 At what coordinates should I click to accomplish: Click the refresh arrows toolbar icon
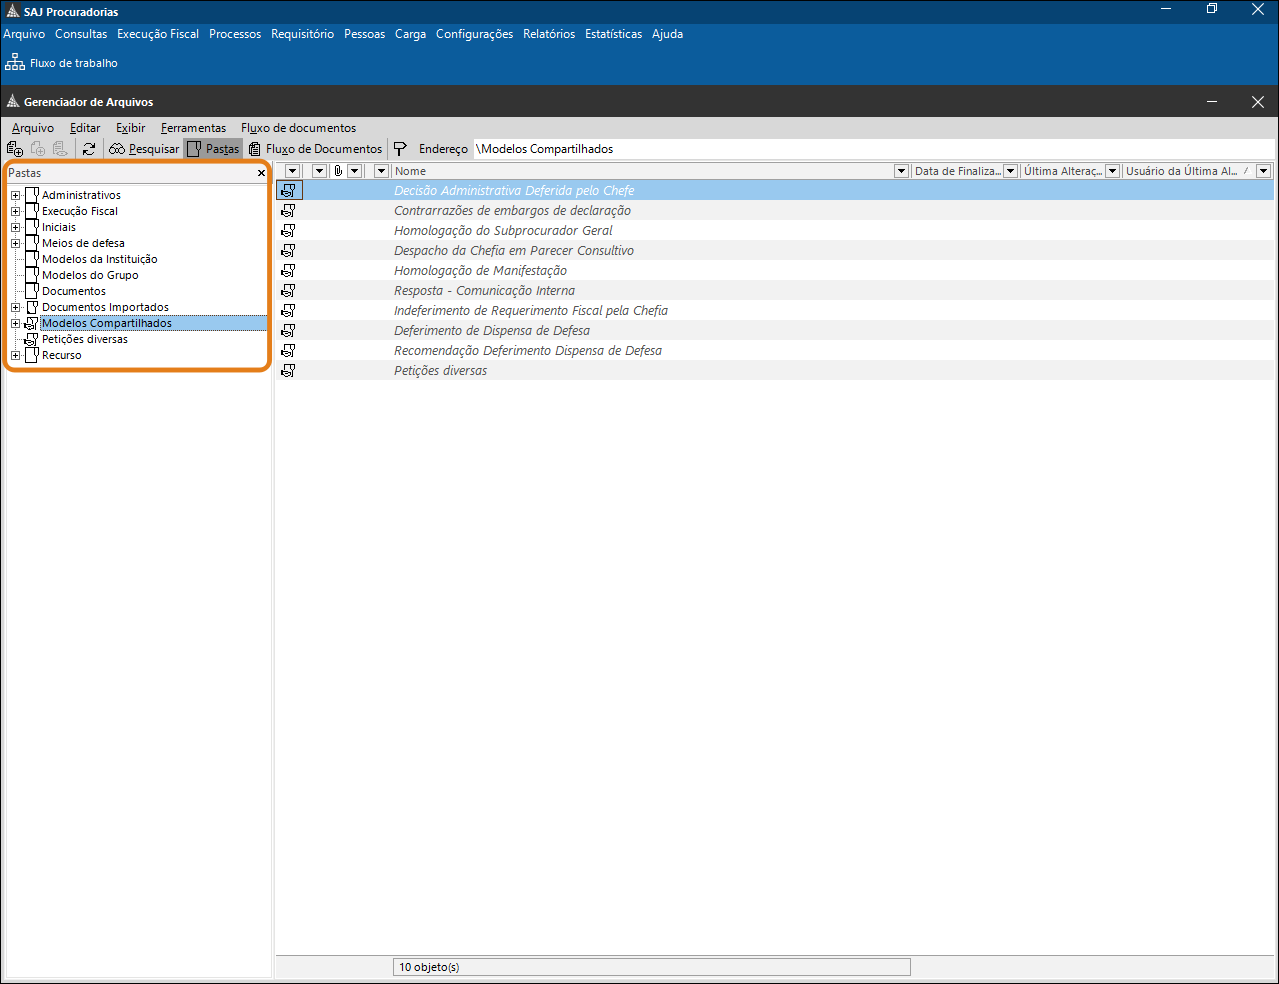click(x=89, y=149)
